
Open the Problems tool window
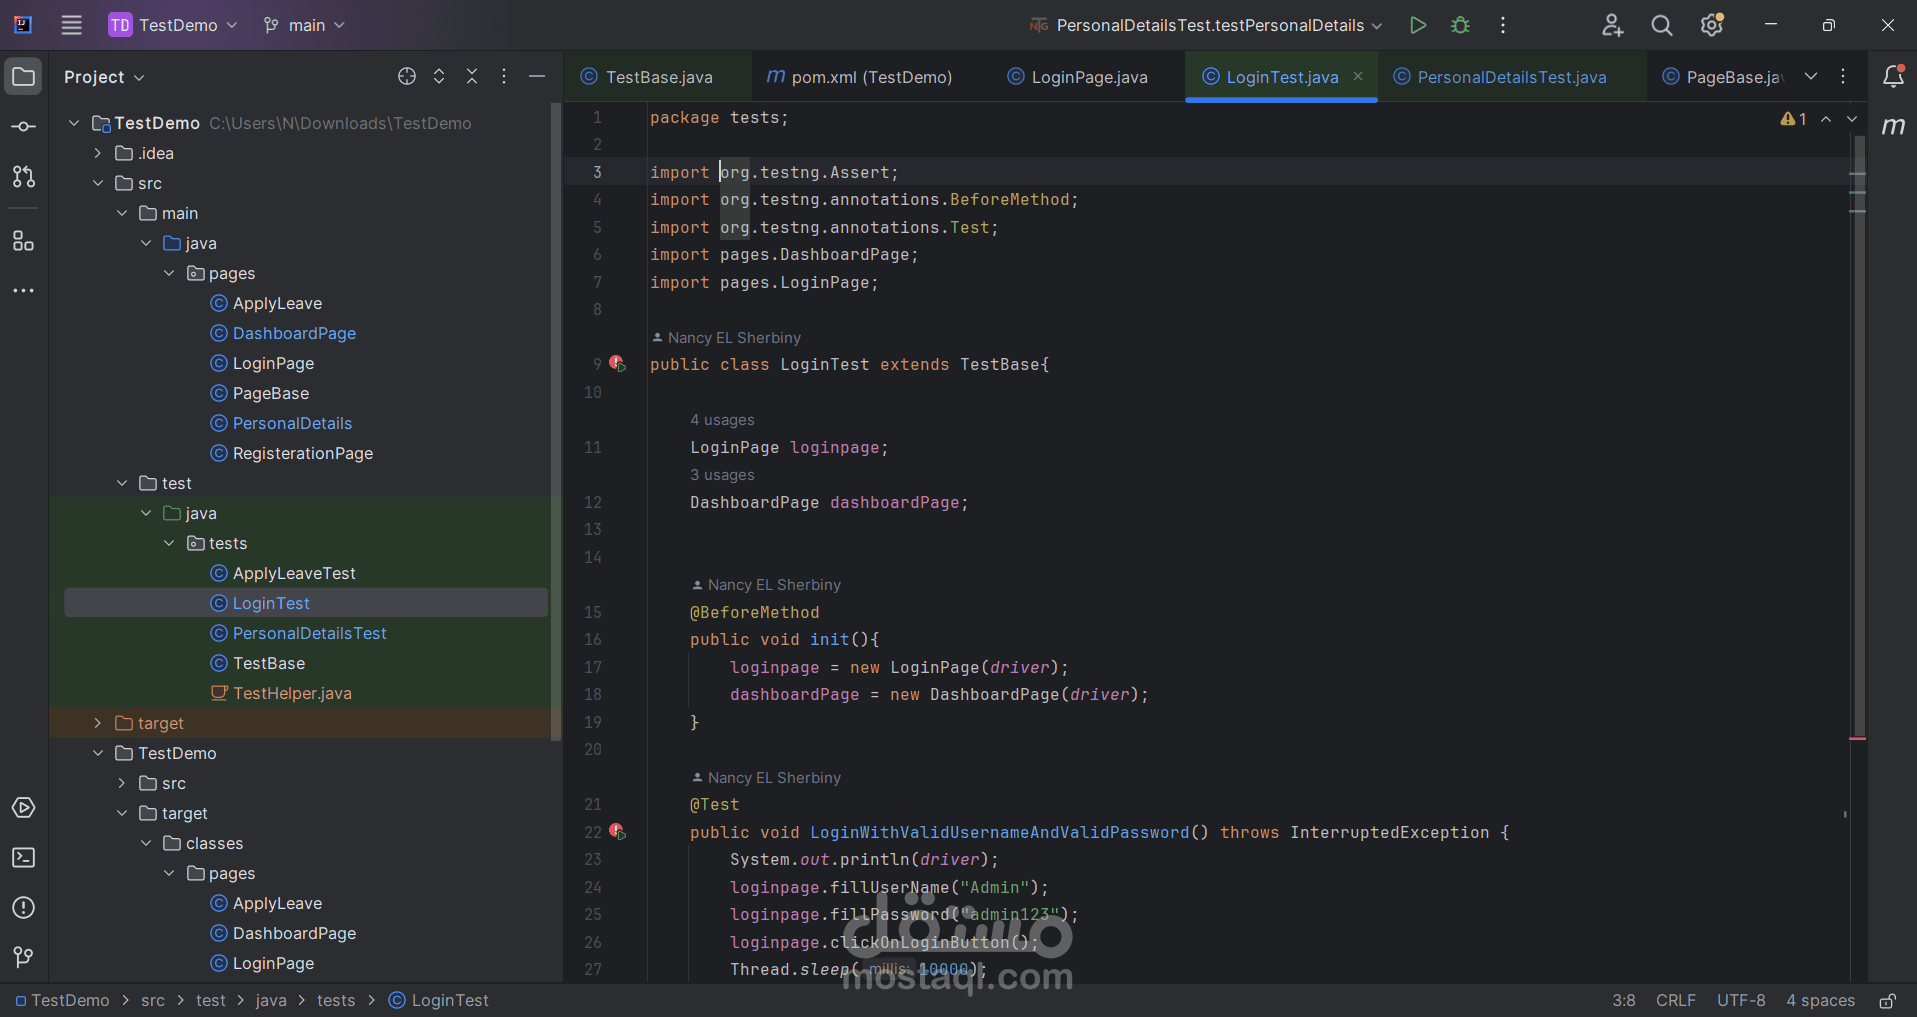pyautogui.click(x=24, y=908)
